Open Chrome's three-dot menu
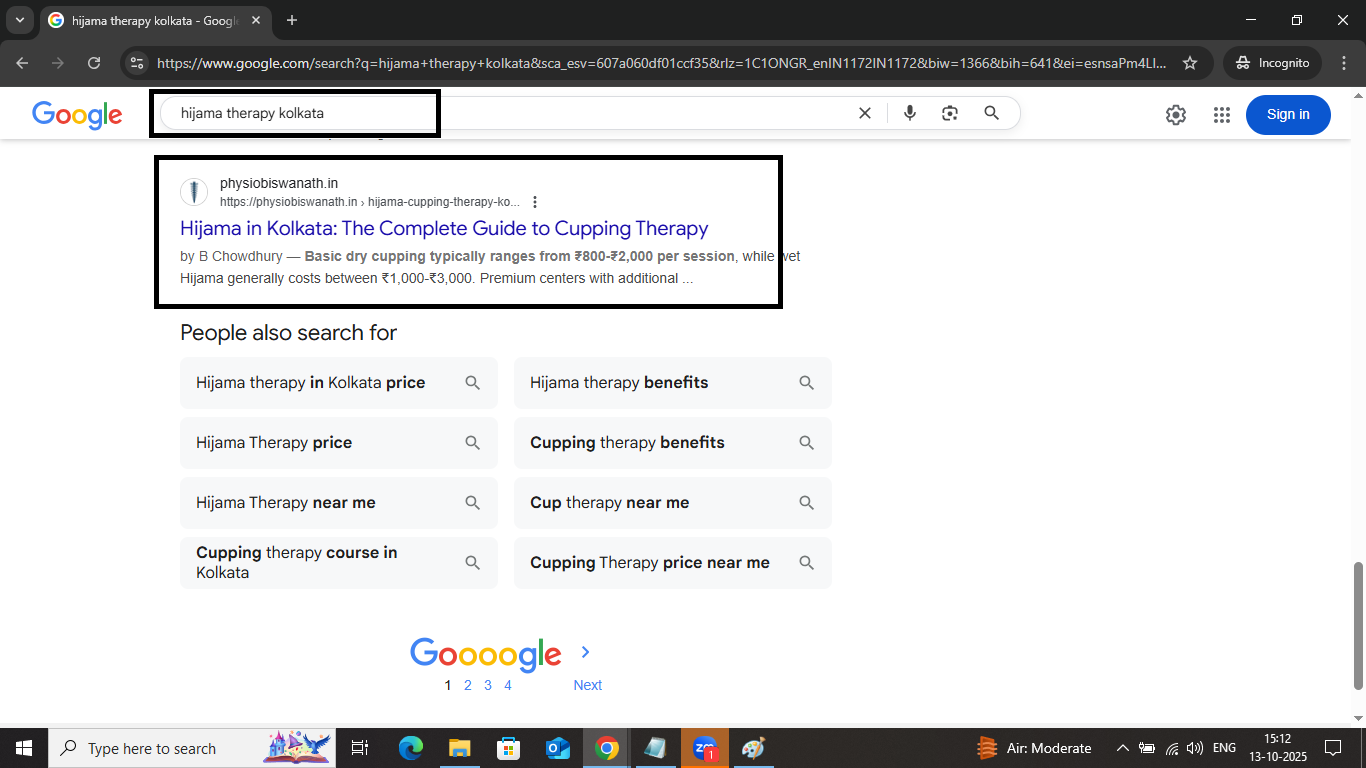Screen dimensions: 1366x768 pos(1345,62)
